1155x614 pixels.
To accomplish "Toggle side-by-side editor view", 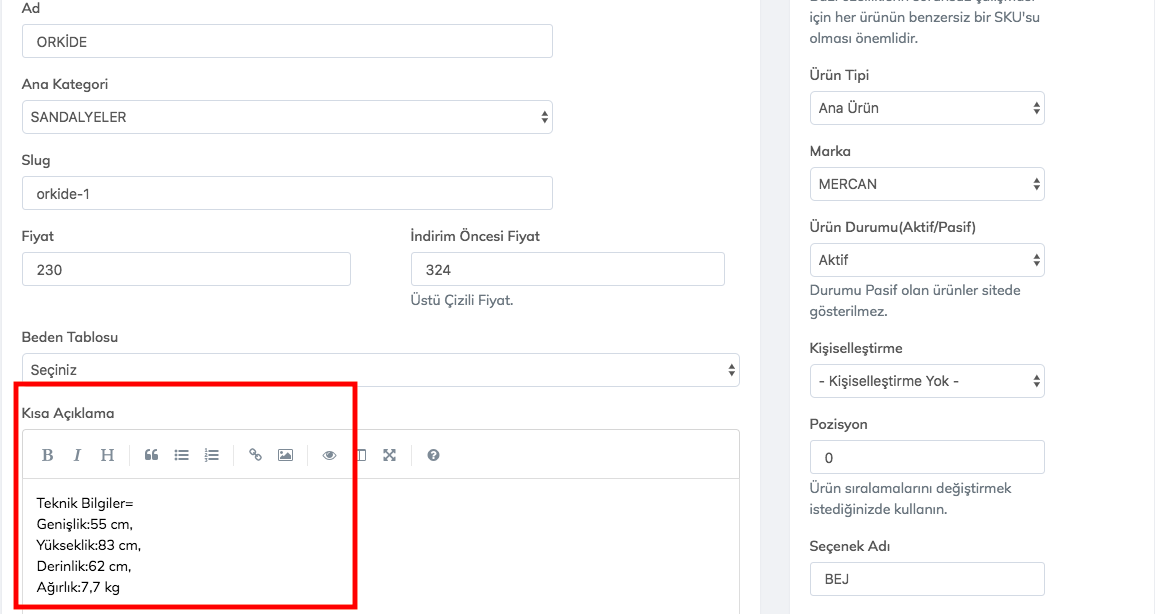I will click(361, 455).
